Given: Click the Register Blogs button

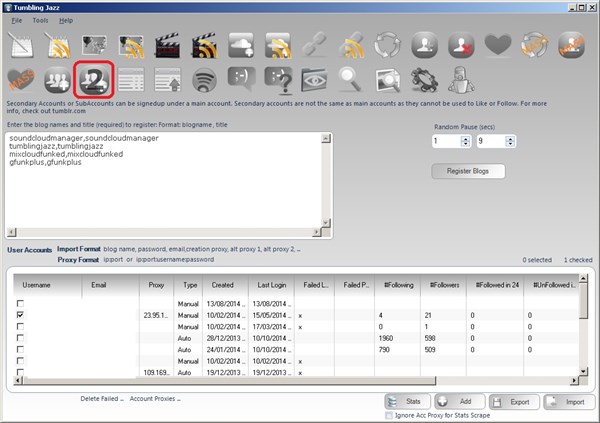Looking at the screenshot, I should click(x=468, y=171).
